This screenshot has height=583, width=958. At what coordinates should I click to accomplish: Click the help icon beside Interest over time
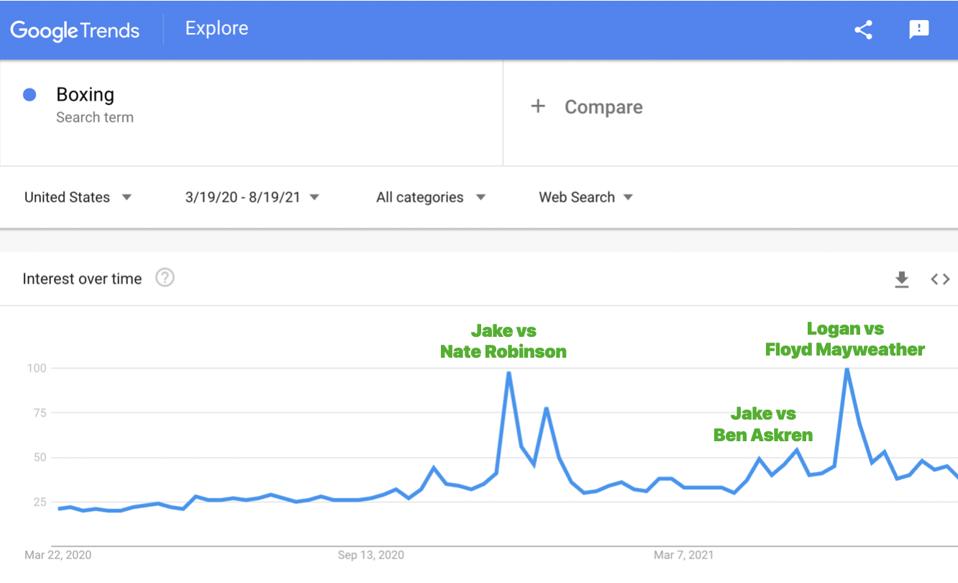tap(165, 278)
